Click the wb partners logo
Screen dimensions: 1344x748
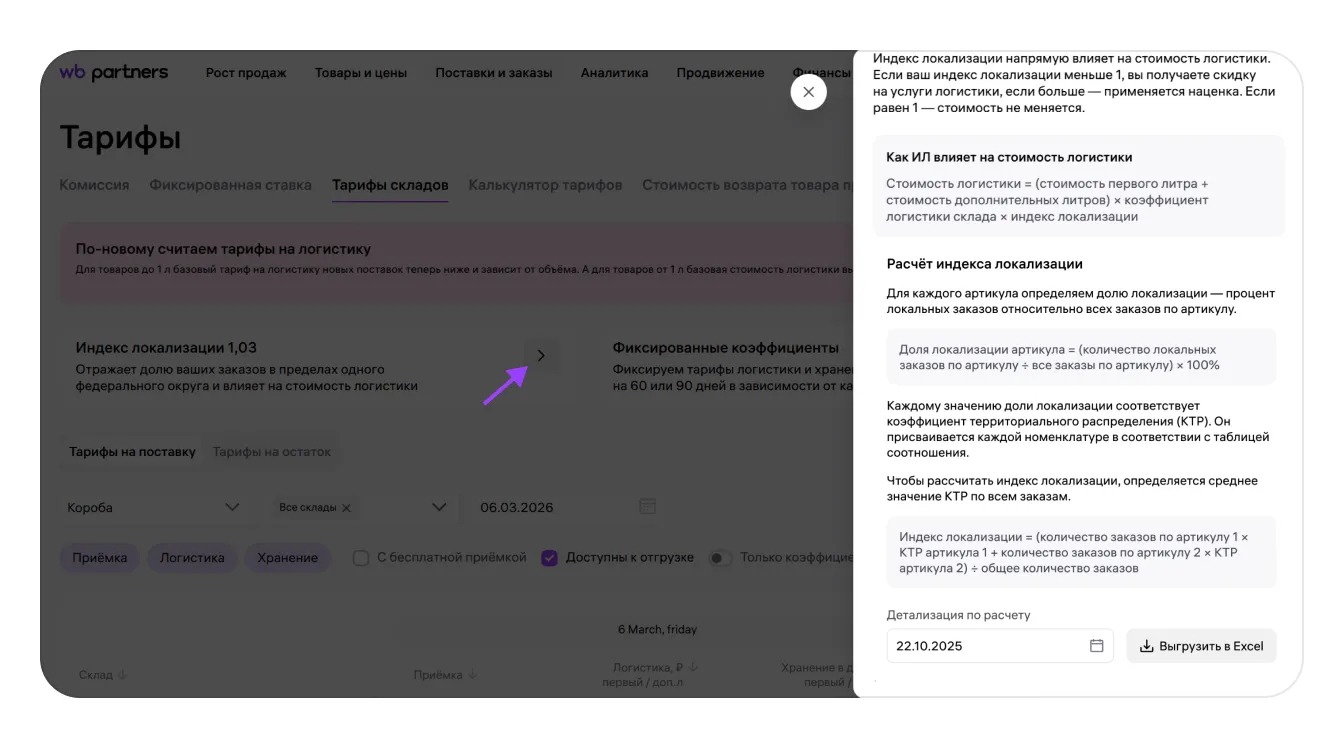point(114,72)
